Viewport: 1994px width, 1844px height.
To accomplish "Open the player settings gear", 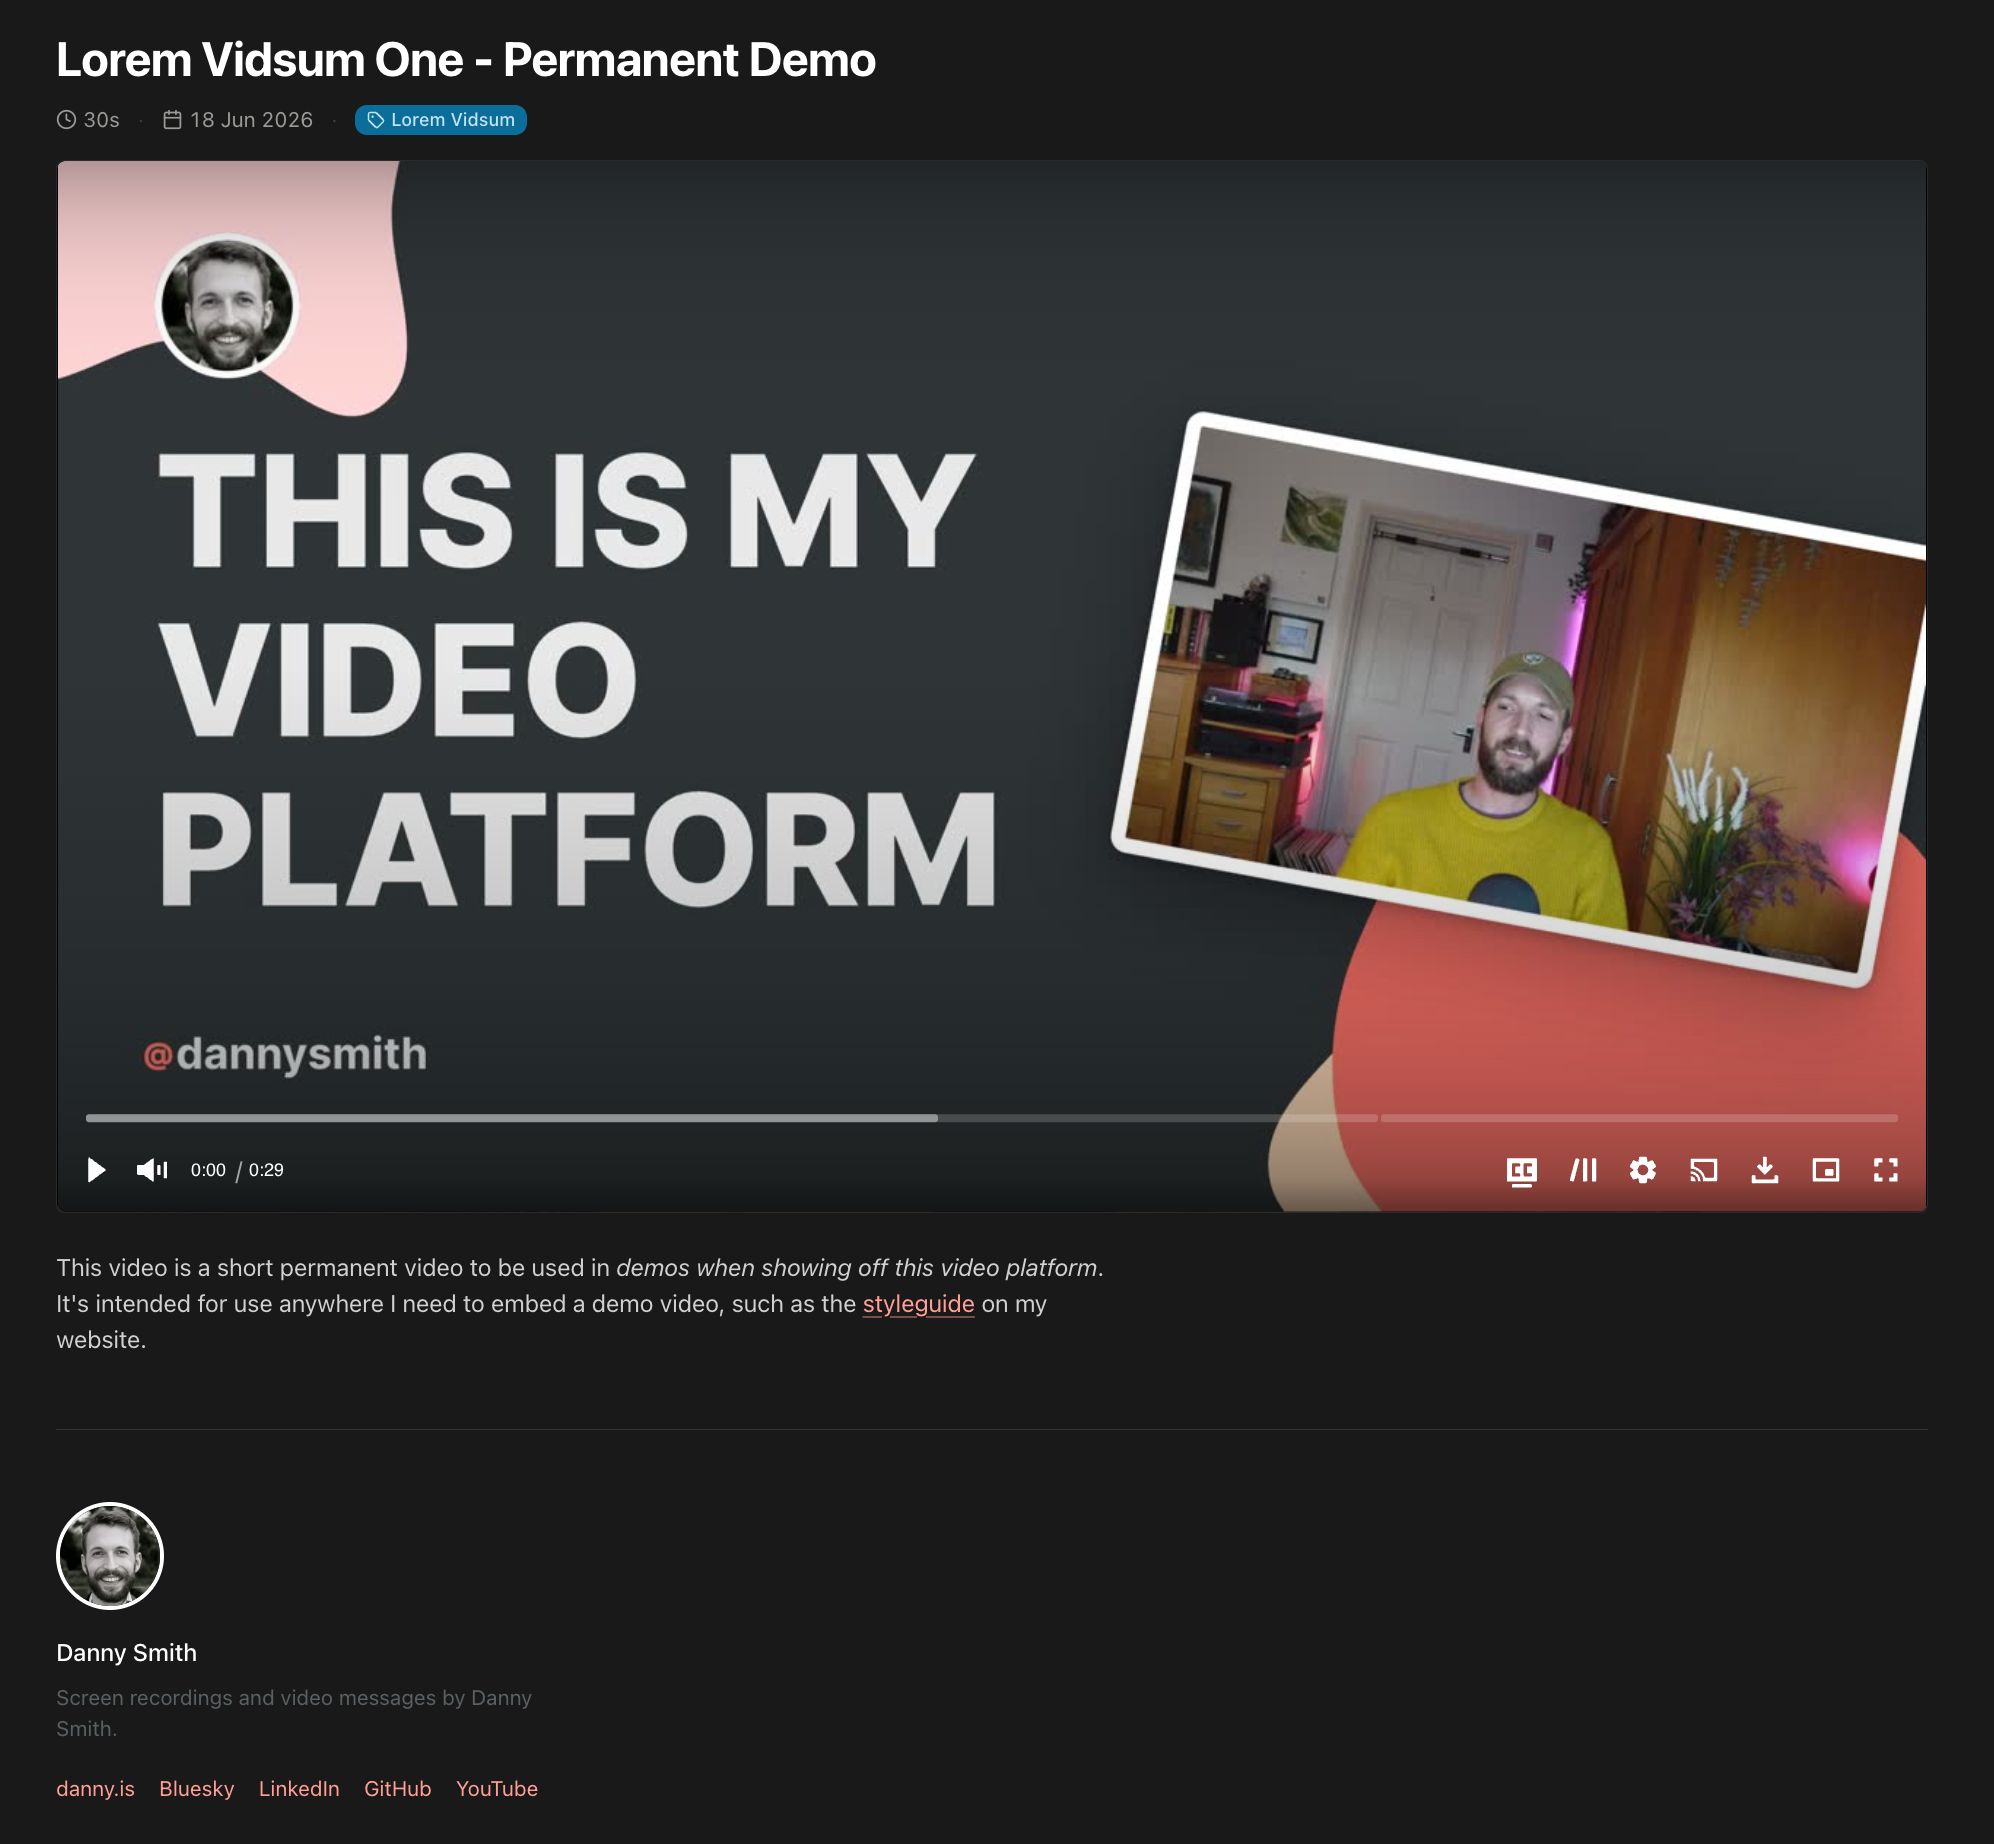I will click(1643, 1170).
